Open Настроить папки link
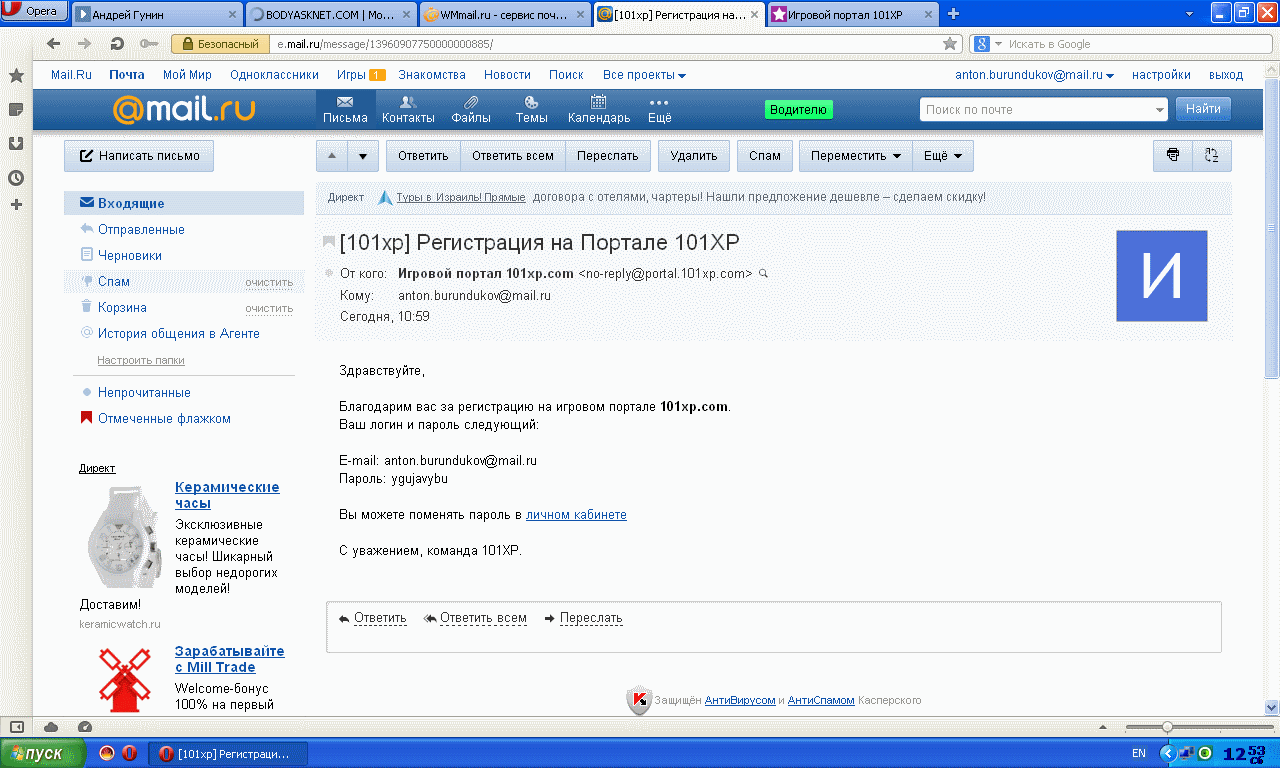This screenshot has width=1280, height=768. coord(141,360)
